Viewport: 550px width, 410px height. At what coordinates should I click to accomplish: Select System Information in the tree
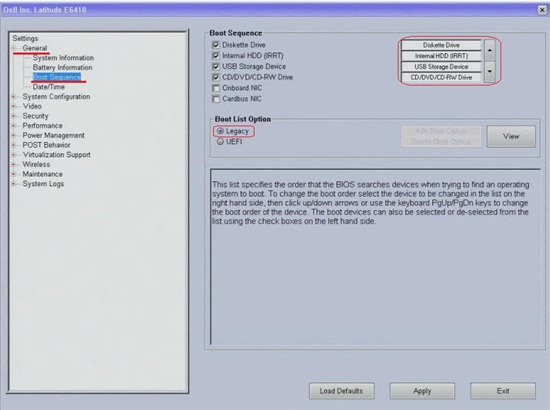click(x=63, y=58)
